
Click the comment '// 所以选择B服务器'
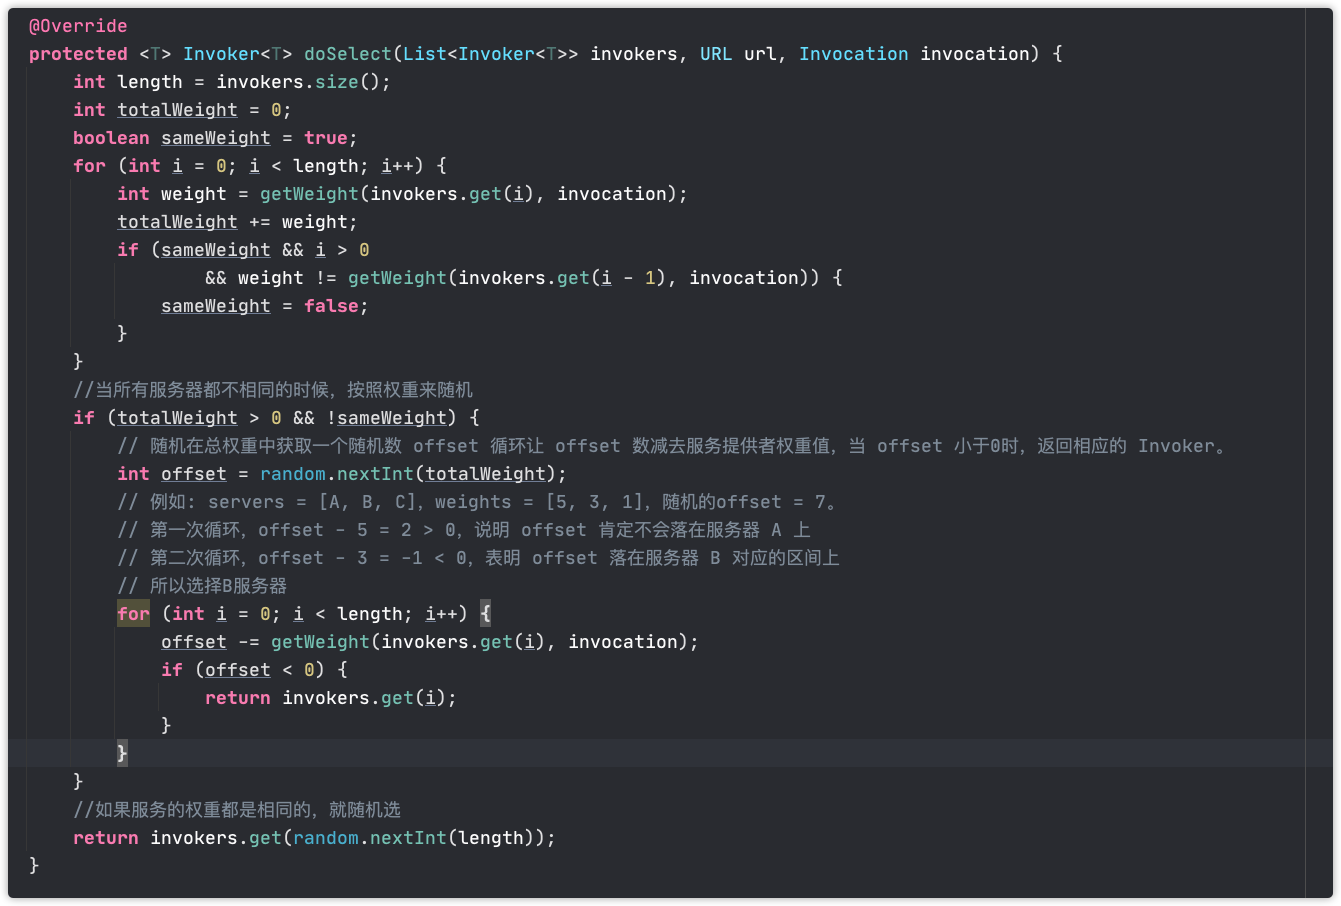tap(202, 586)
